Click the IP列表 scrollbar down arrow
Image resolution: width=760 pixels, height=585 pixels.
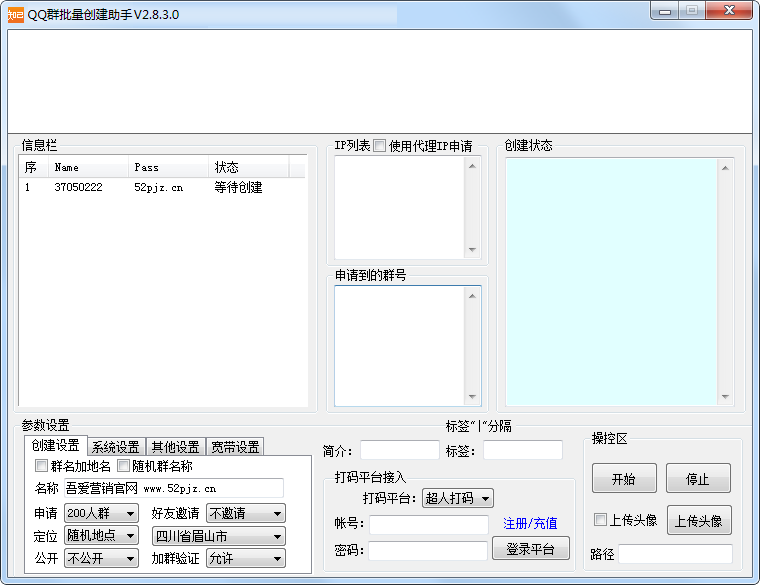472,250
